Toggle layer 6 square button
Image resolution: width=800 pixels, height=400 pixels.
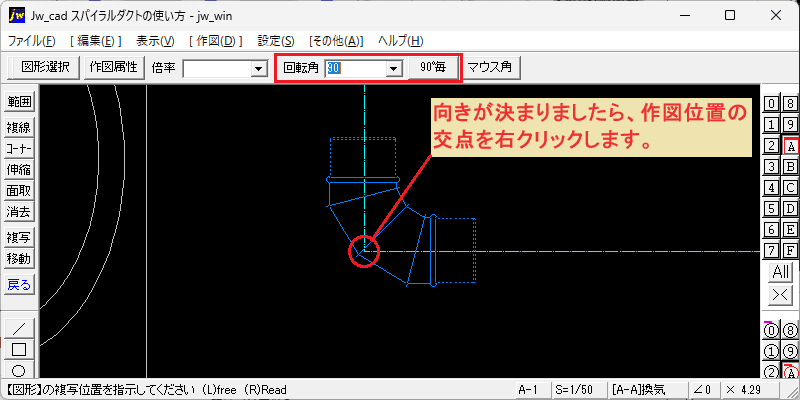(x=771, y=230)
